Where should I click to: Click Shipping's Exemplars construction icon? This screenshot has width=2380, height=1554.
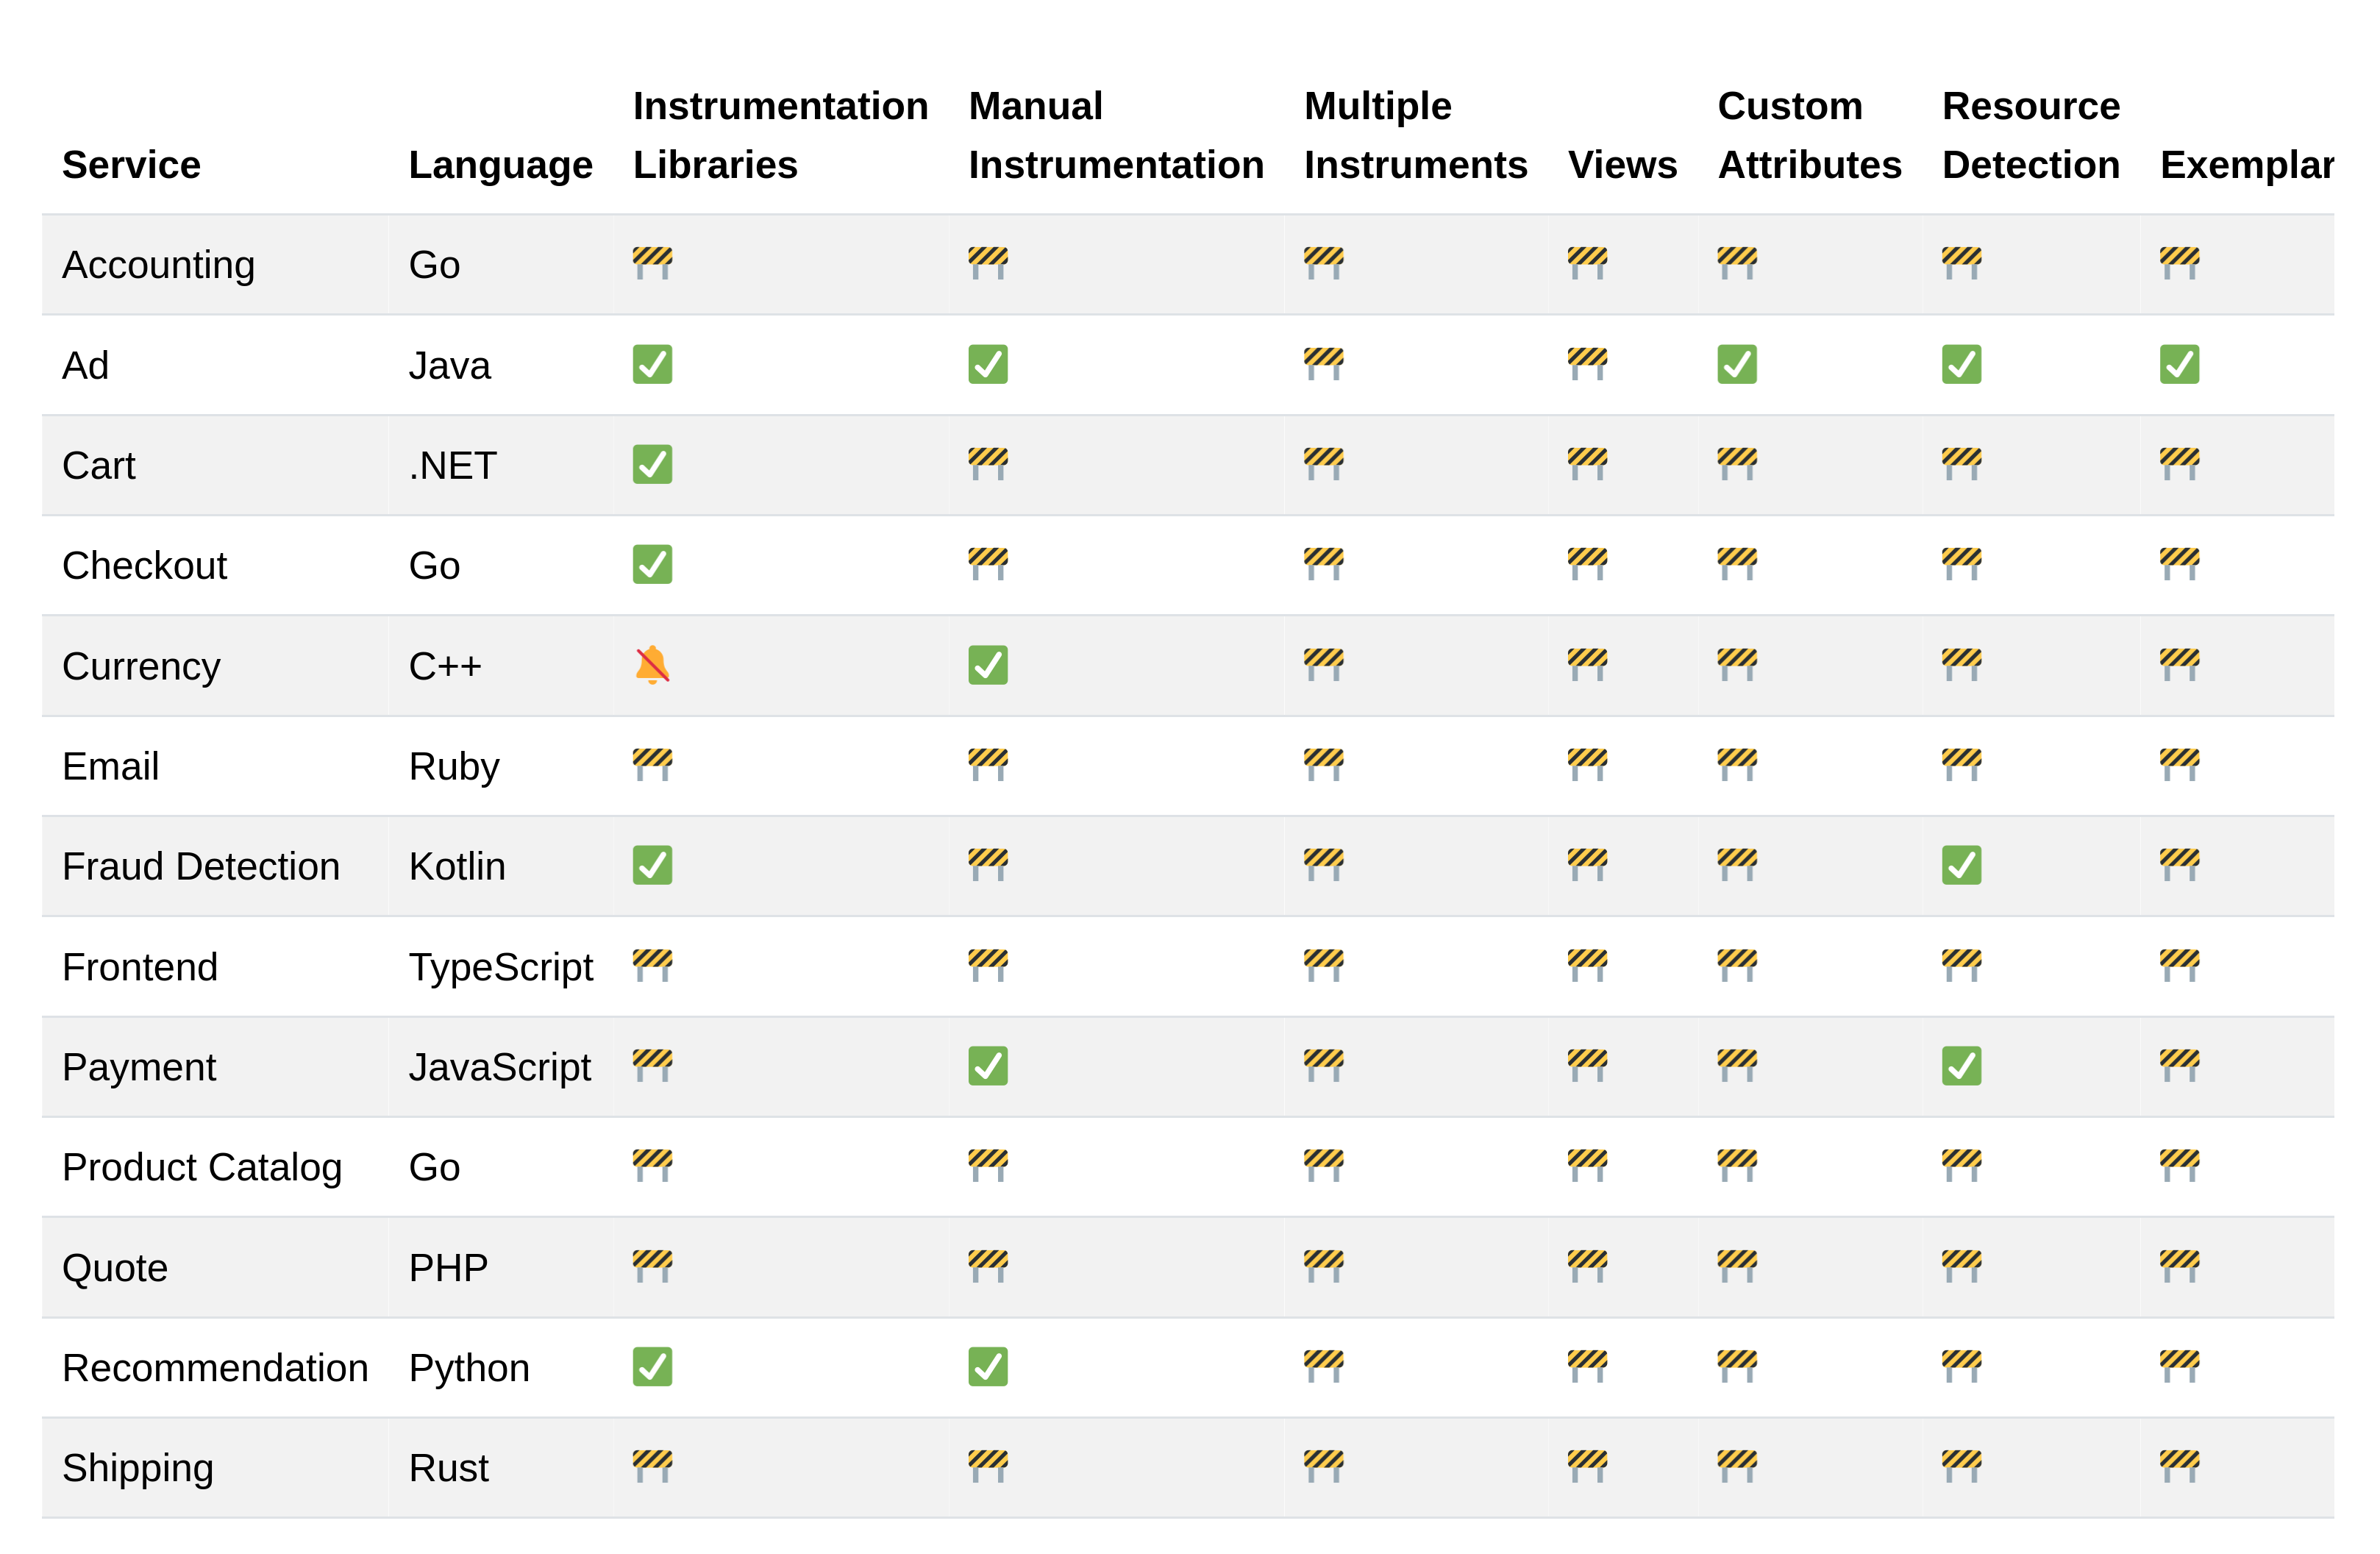coord(2179,1466)
